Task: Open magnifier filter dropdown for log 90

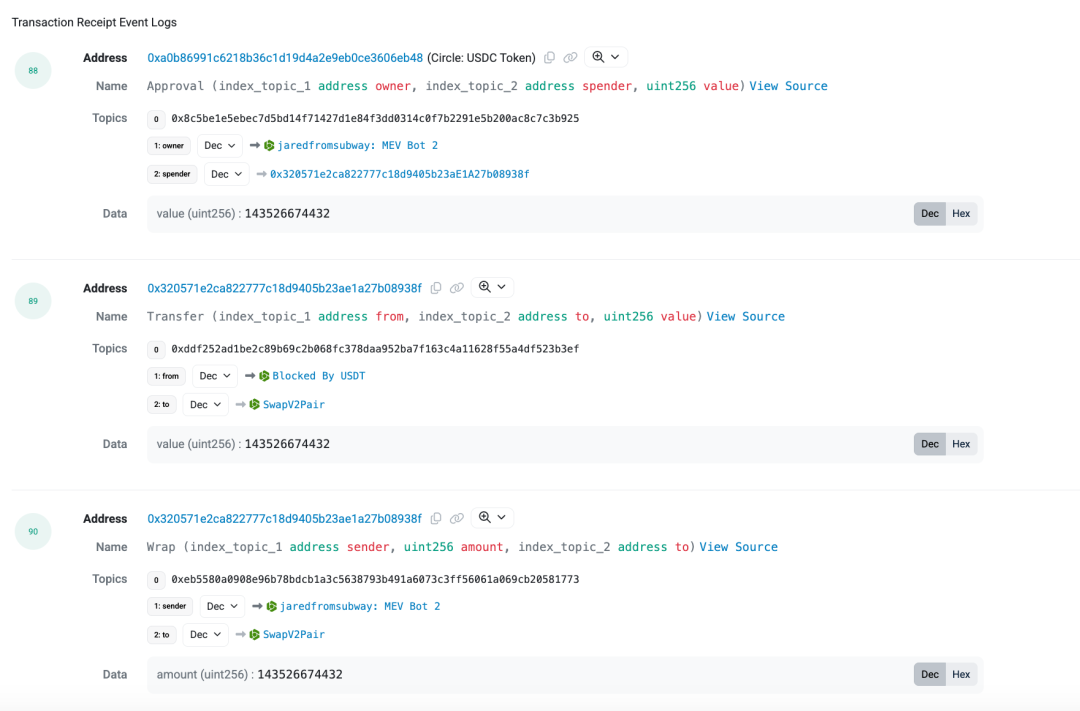Action: pos(492,517)
